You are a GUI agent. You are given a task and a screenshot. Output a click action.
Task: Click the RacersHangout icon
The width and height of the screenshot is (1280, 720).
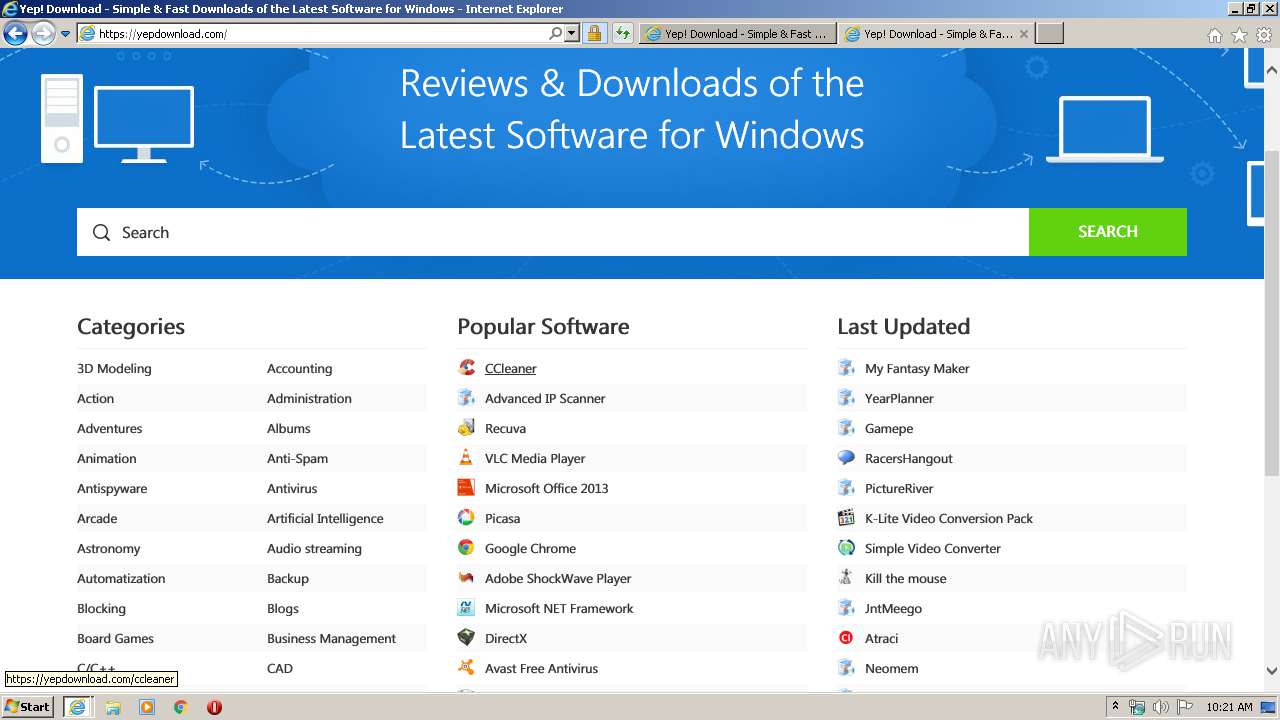pos(846,458)
